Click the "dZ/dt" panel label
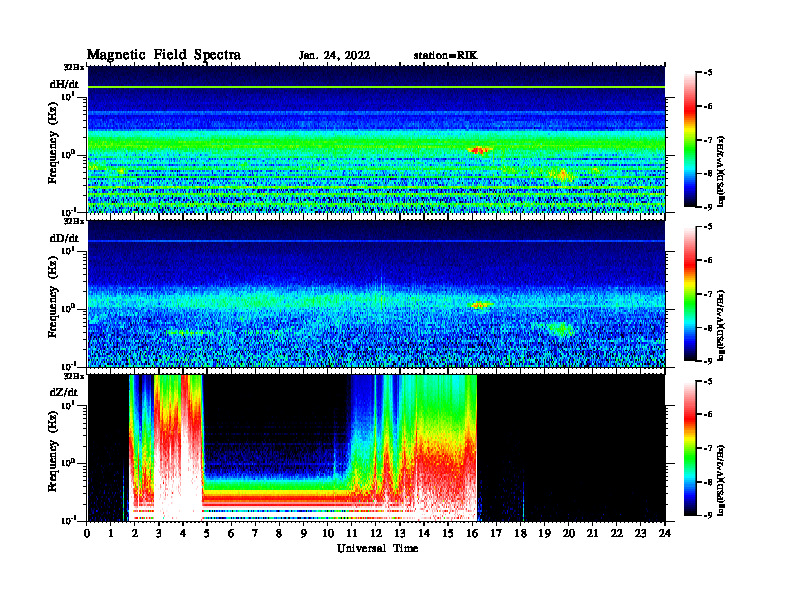This screenshot has width=792, height=612. [x=64, y=392]
